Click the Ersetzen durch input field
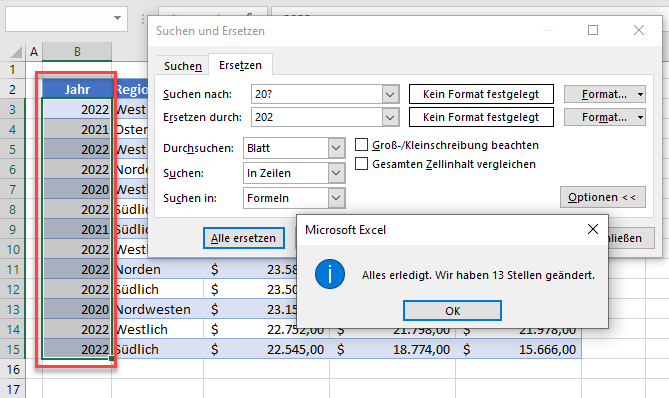Image resolution: width=669 pixels, height=398 pixels. coord(317,117)
